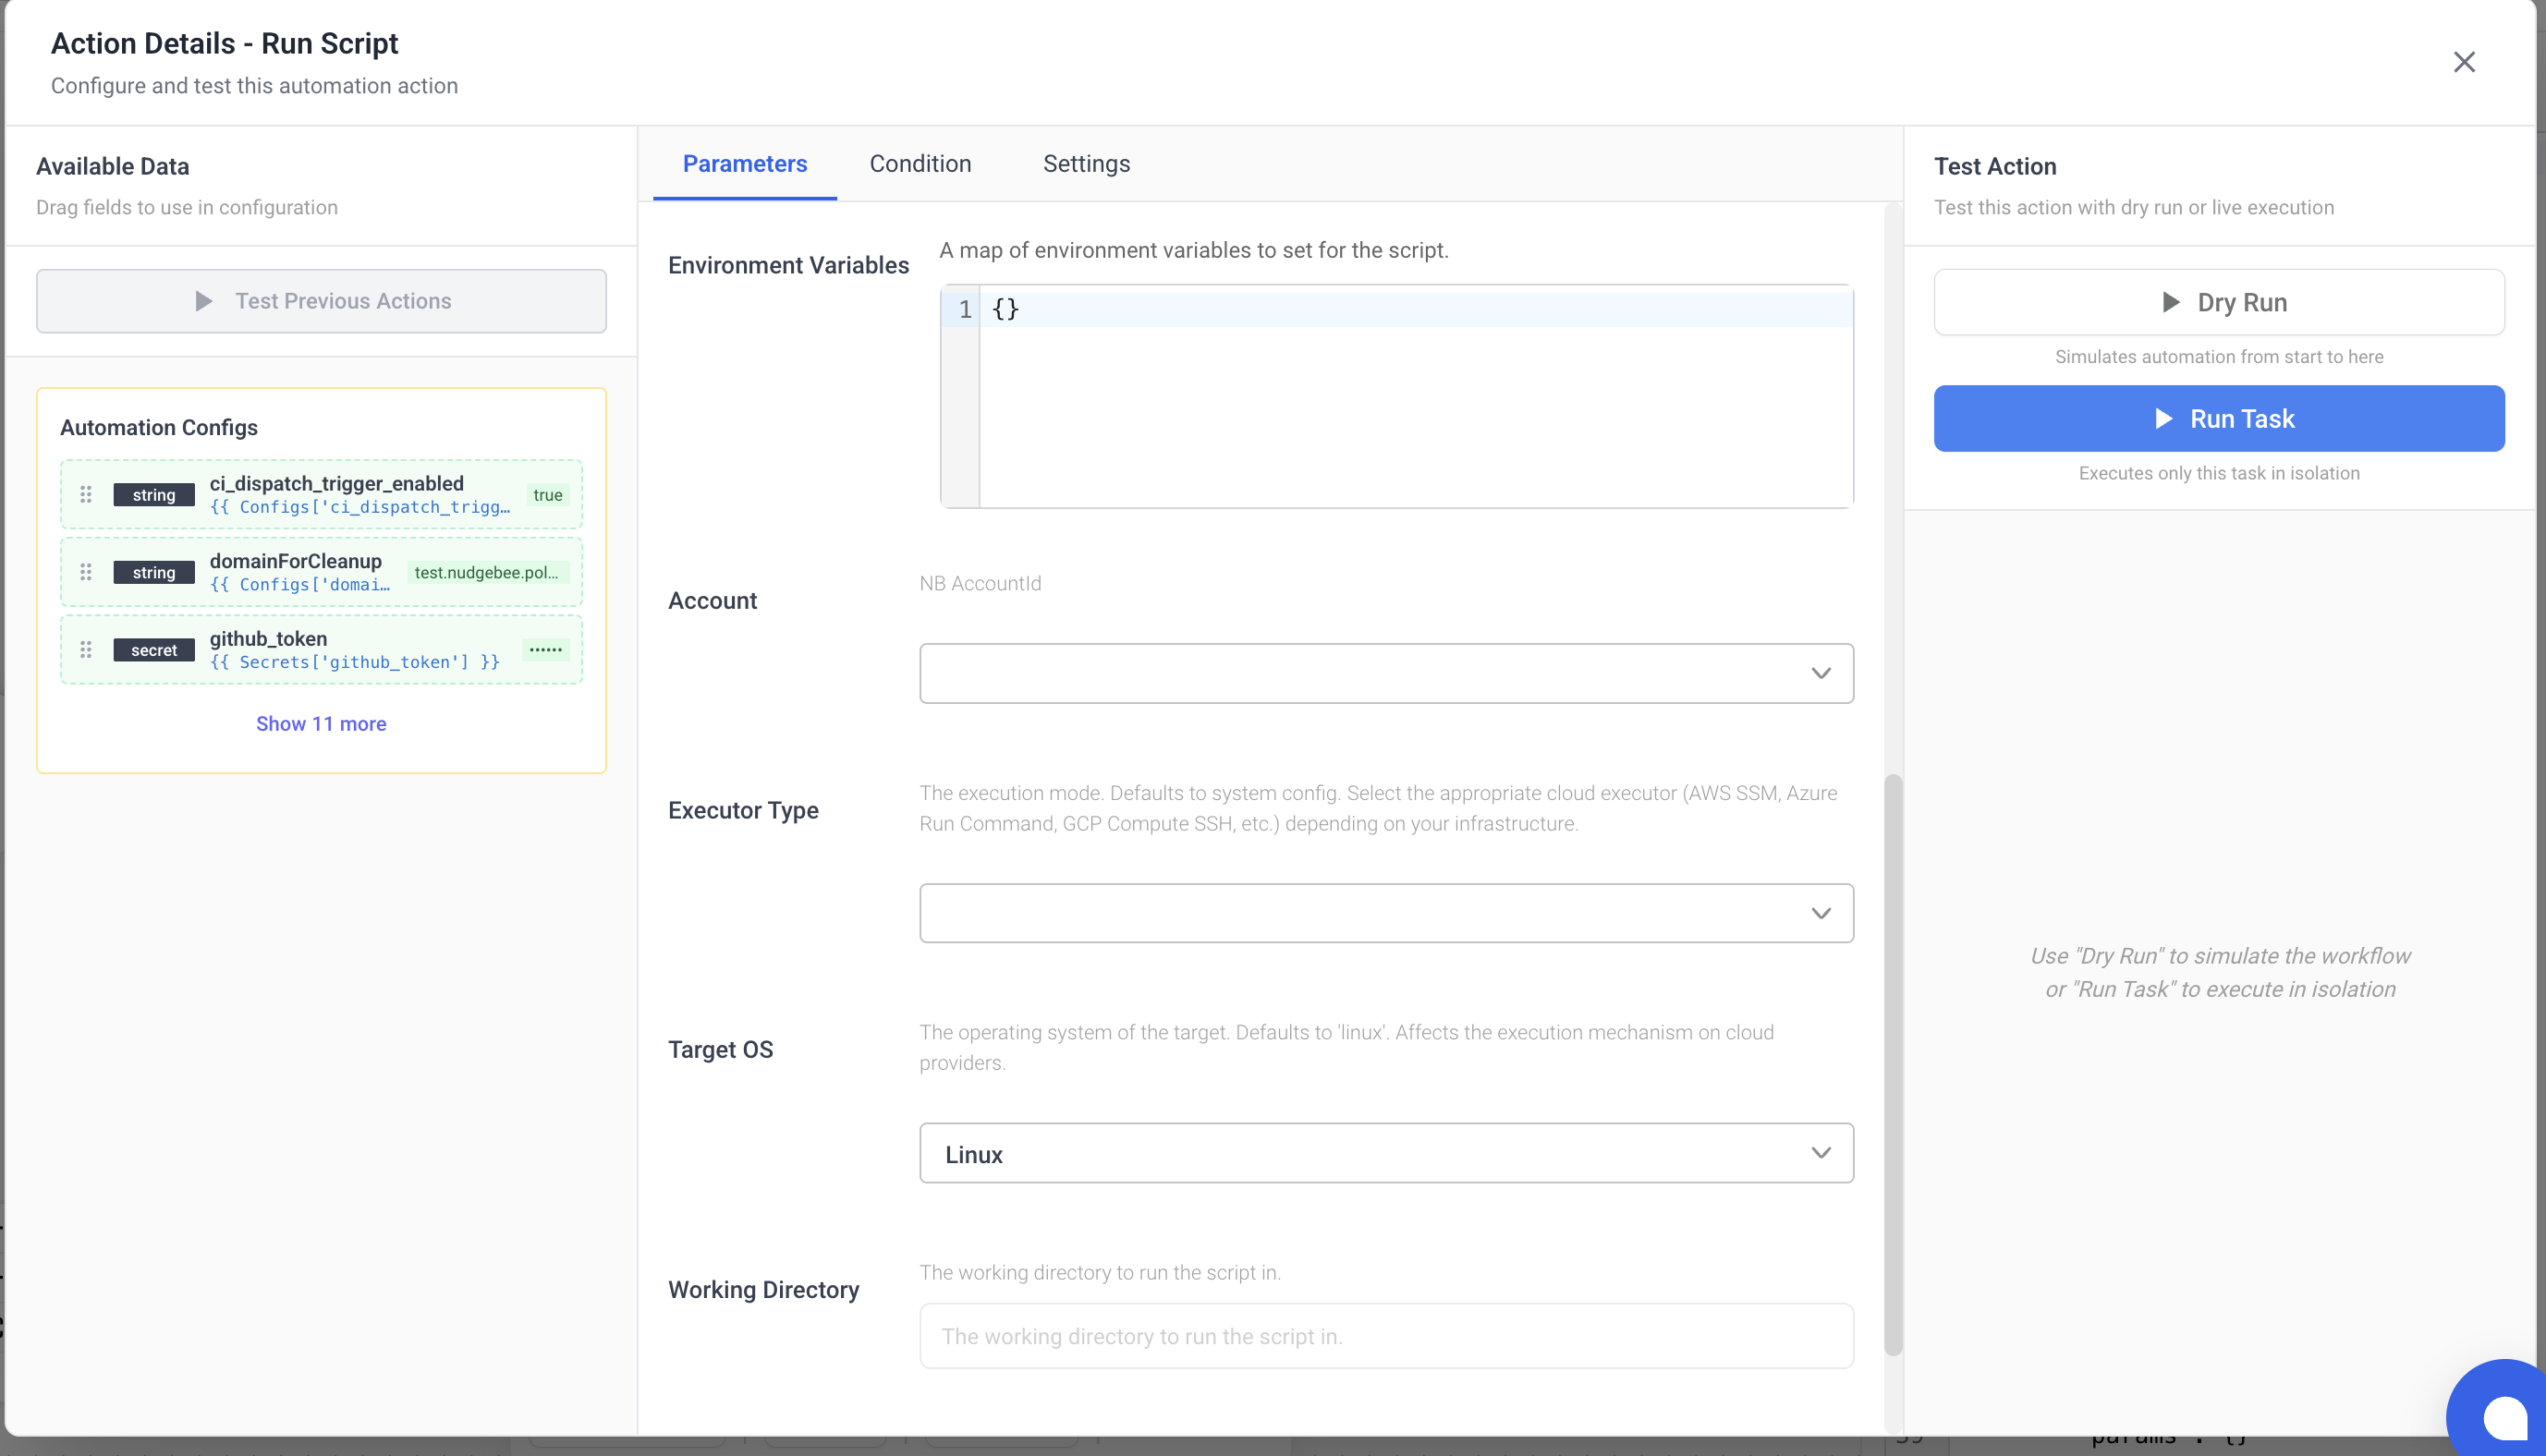Click the 'secret' type tag

(x=154, y=650)
